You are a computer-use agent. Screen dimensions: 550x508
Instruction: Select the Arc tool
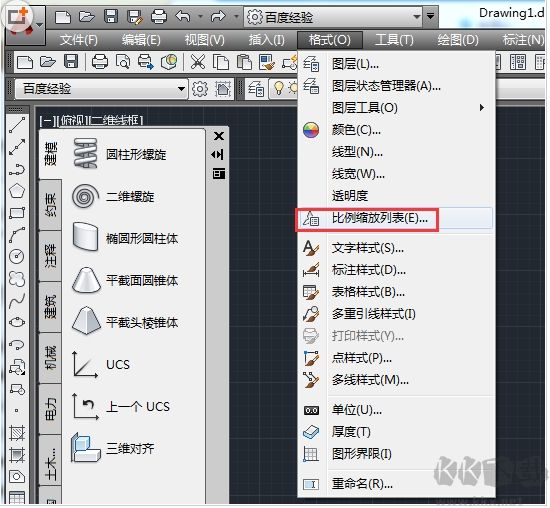[17, 235]
